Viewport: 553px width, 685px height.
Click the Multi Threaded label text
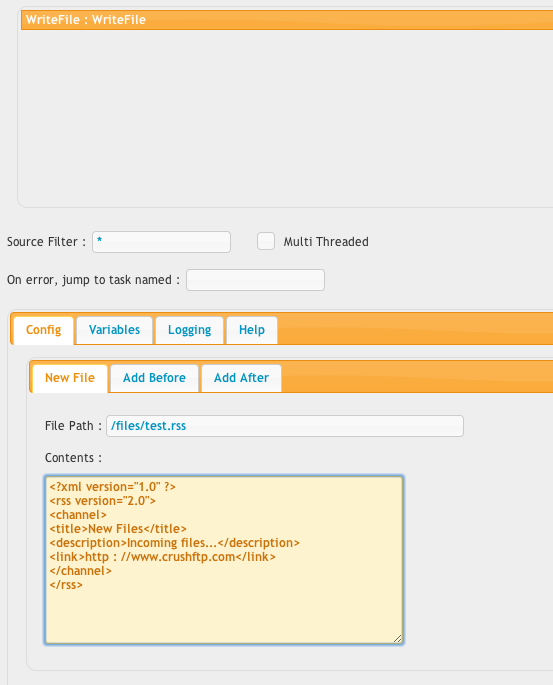pos(326,242)
